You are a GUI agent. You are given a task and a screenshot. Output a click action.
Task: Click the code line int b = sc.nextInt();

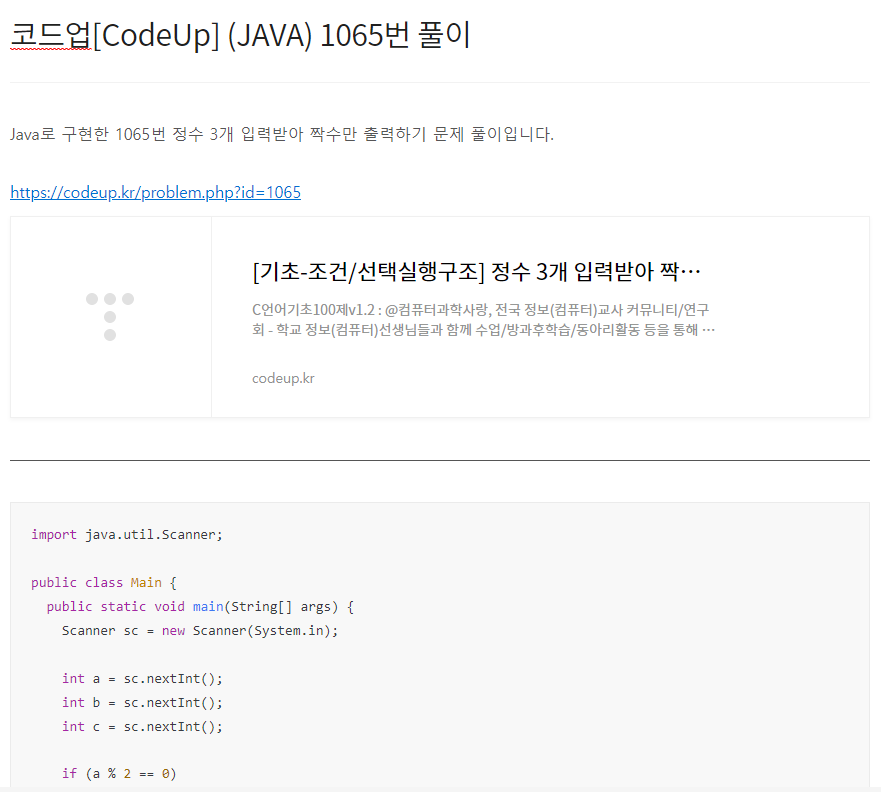pos(142,703)
